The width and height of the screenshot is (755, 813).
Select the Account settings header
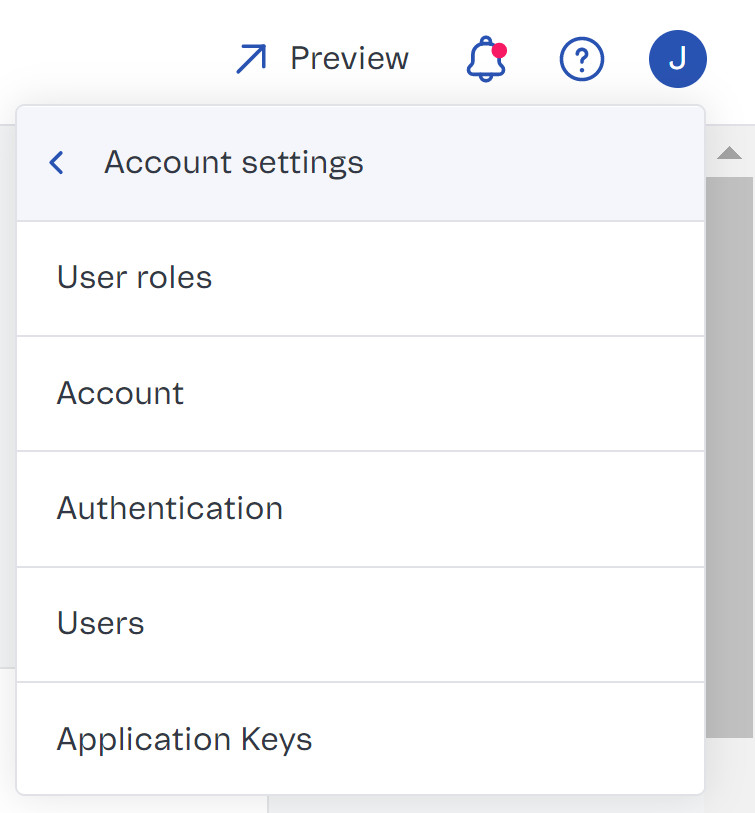pyautogui.click(x=234, y=163)
